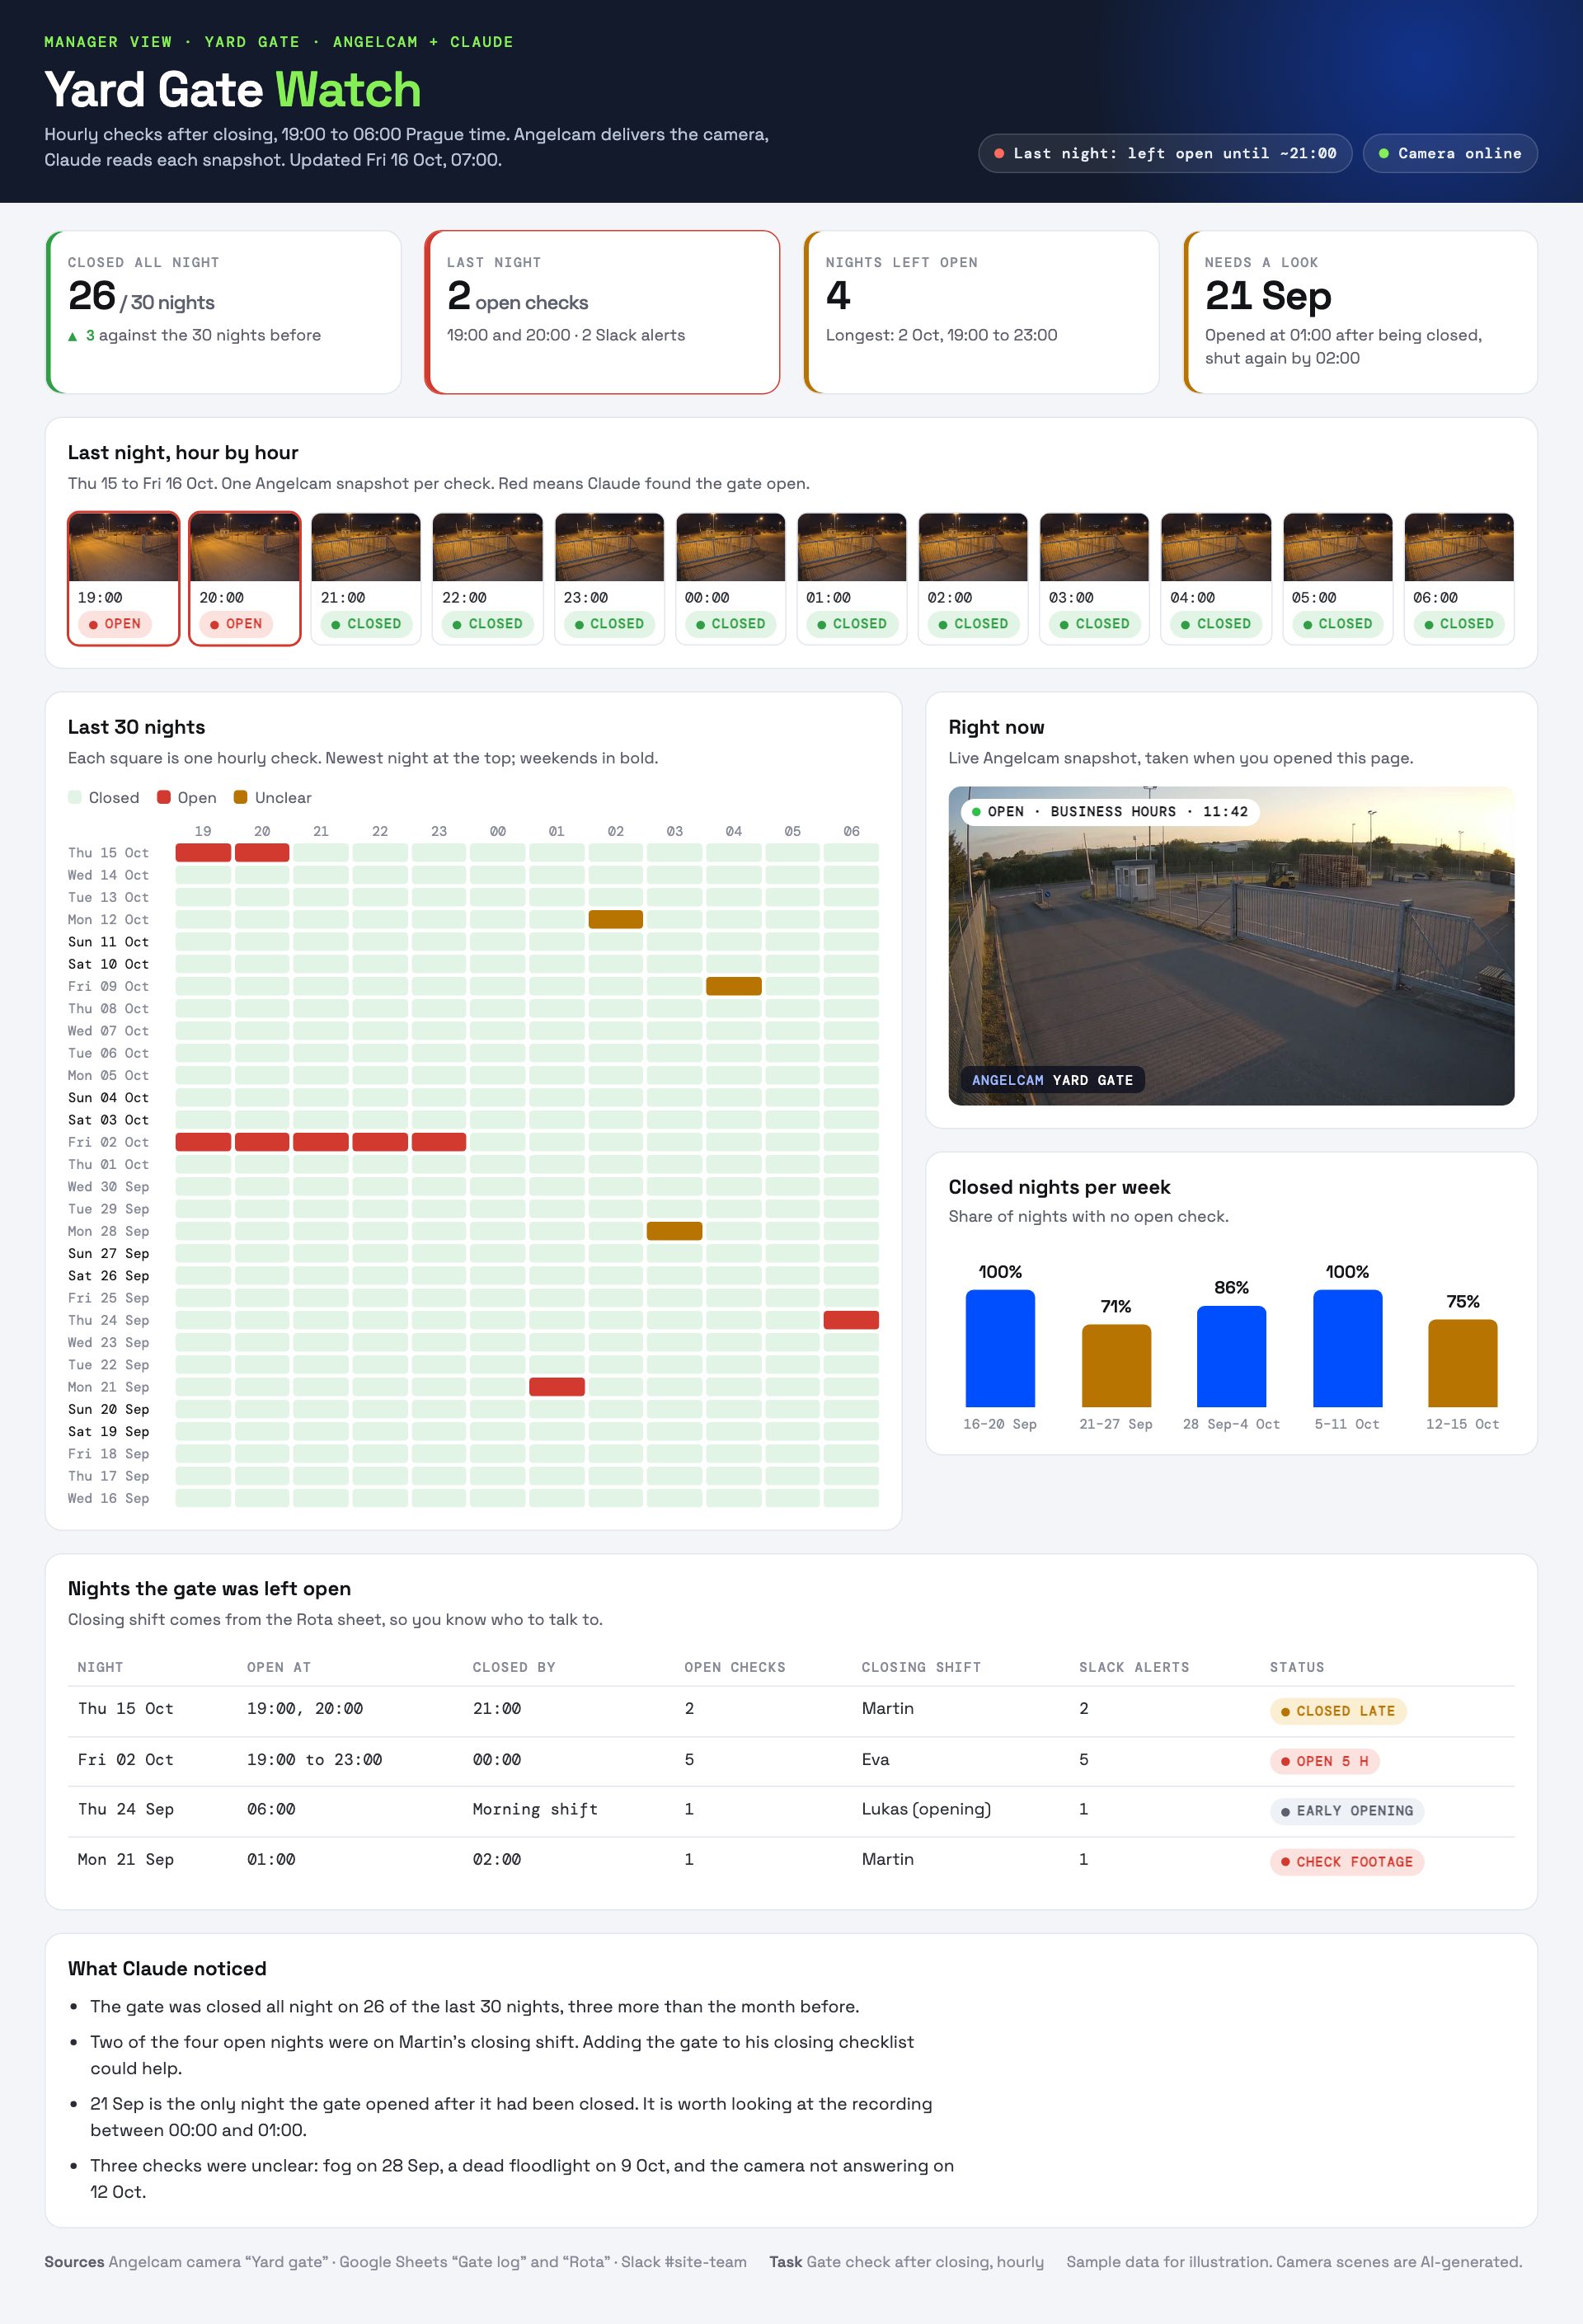Viewport: 1583px width, 2324px height.
Task: Click the 'Morning shift' closed-by cell
Action: tap(535, 1810)
